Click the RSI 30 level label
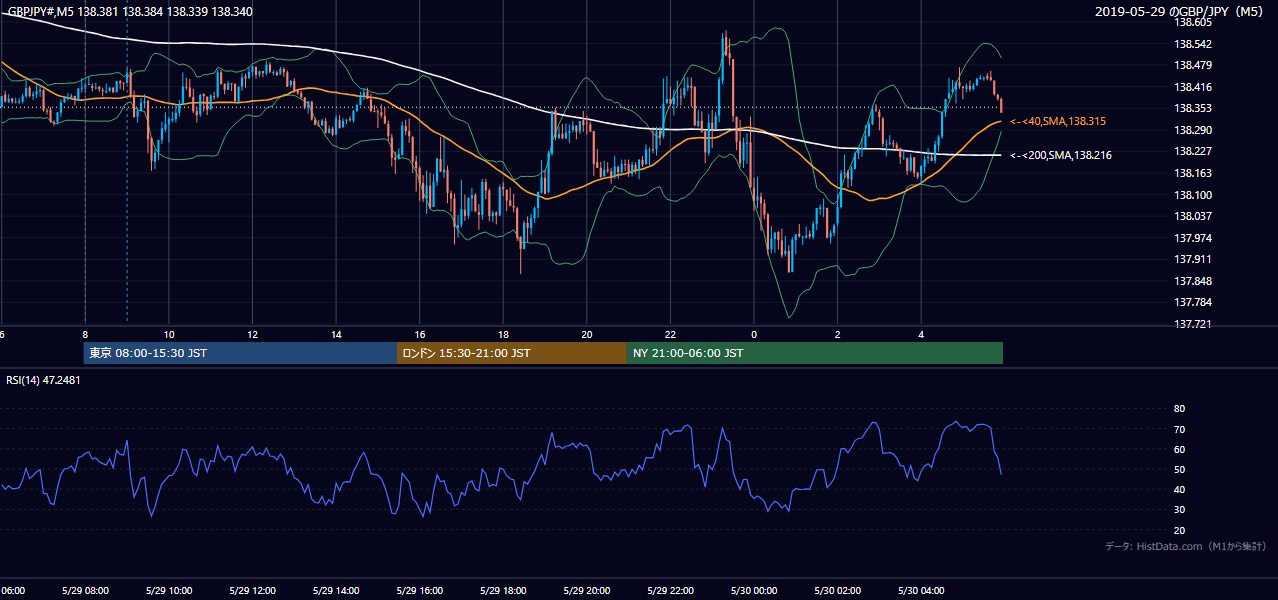This screenshot has height=600, width=1278. click(1179, 509)
